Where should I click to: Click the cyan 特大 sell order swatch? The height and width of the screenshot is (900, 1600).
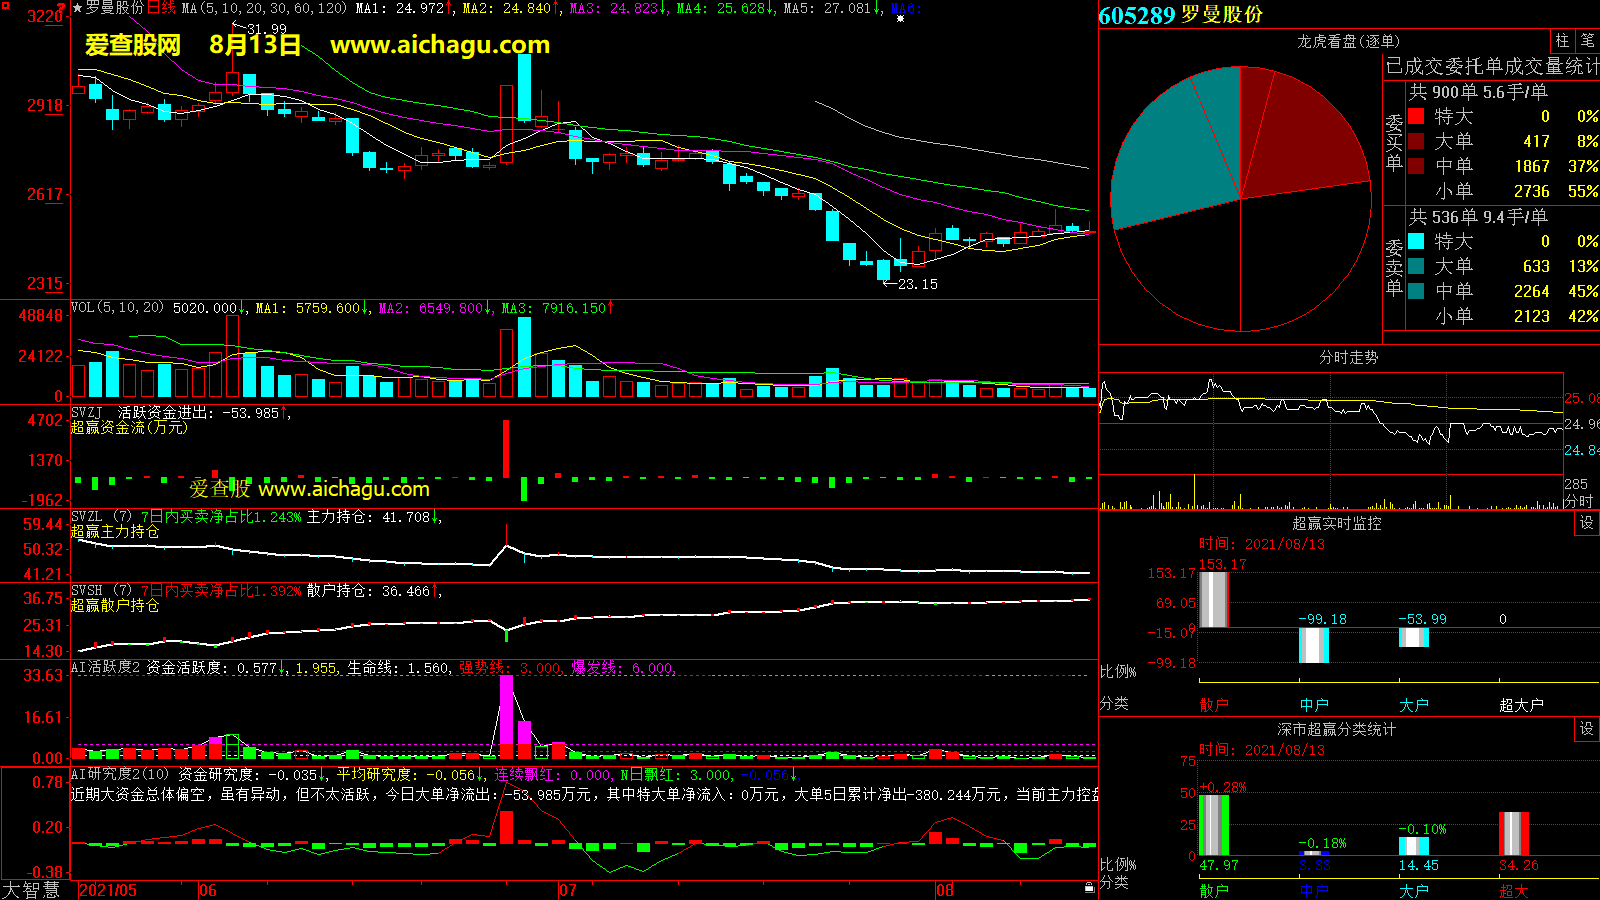click(x=1416, y=241)
